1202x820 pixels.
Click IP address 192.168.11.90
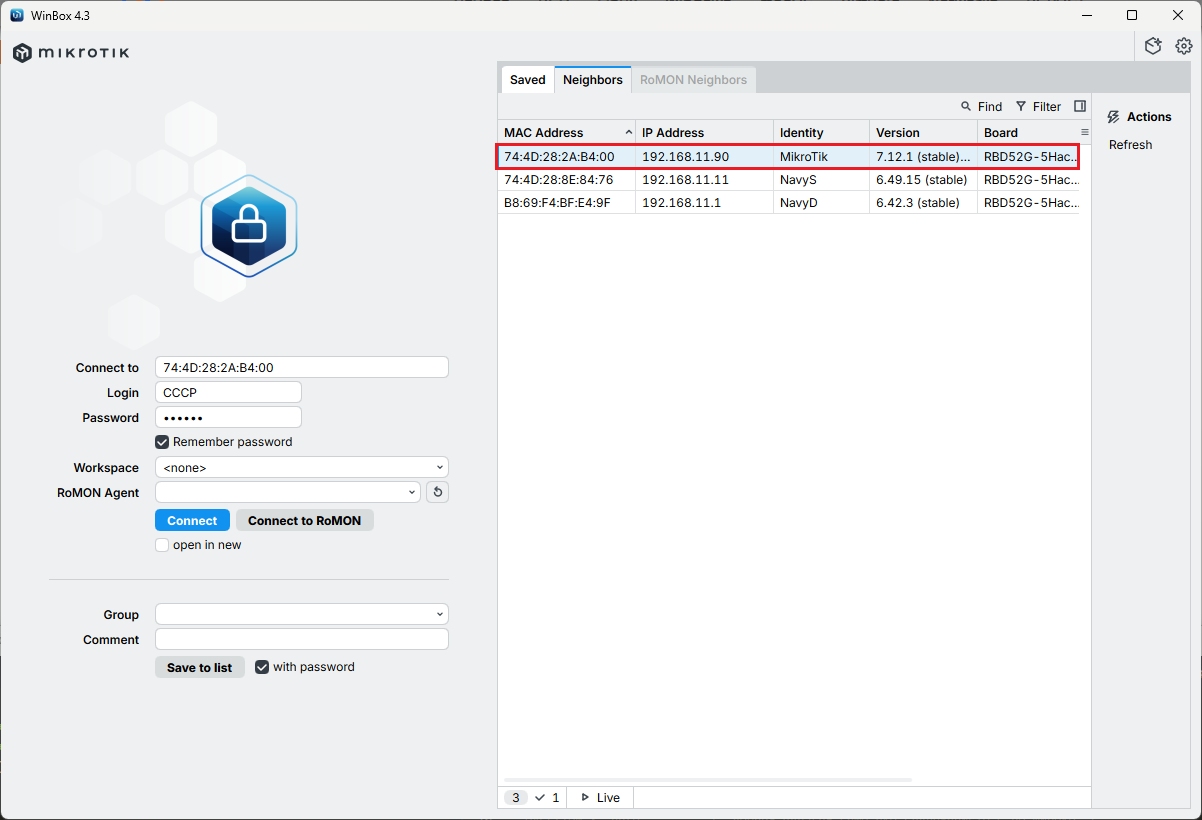[x=685, y=157]
